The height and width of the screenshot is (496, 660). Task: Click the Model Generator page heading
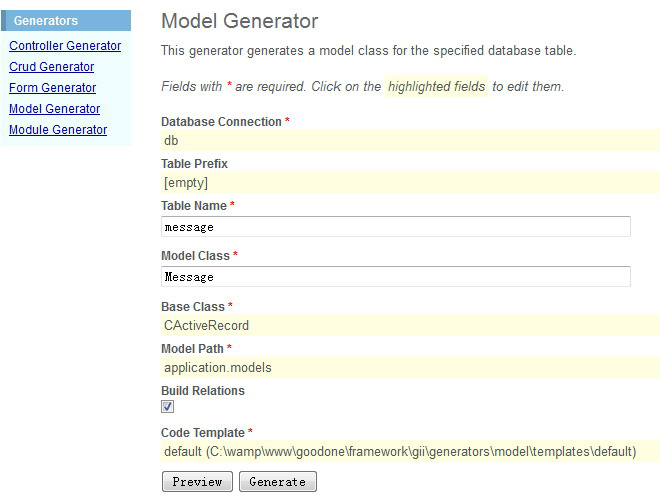[x=240, y=21]
